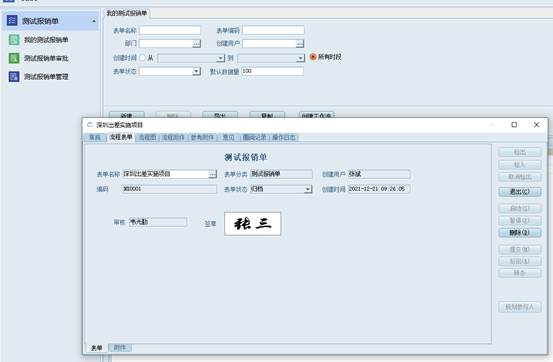This screenshot has width=553, height=362.
Task: Click the 创建时间 field showing 2021-12-21
Action: [x=379, y=189]
